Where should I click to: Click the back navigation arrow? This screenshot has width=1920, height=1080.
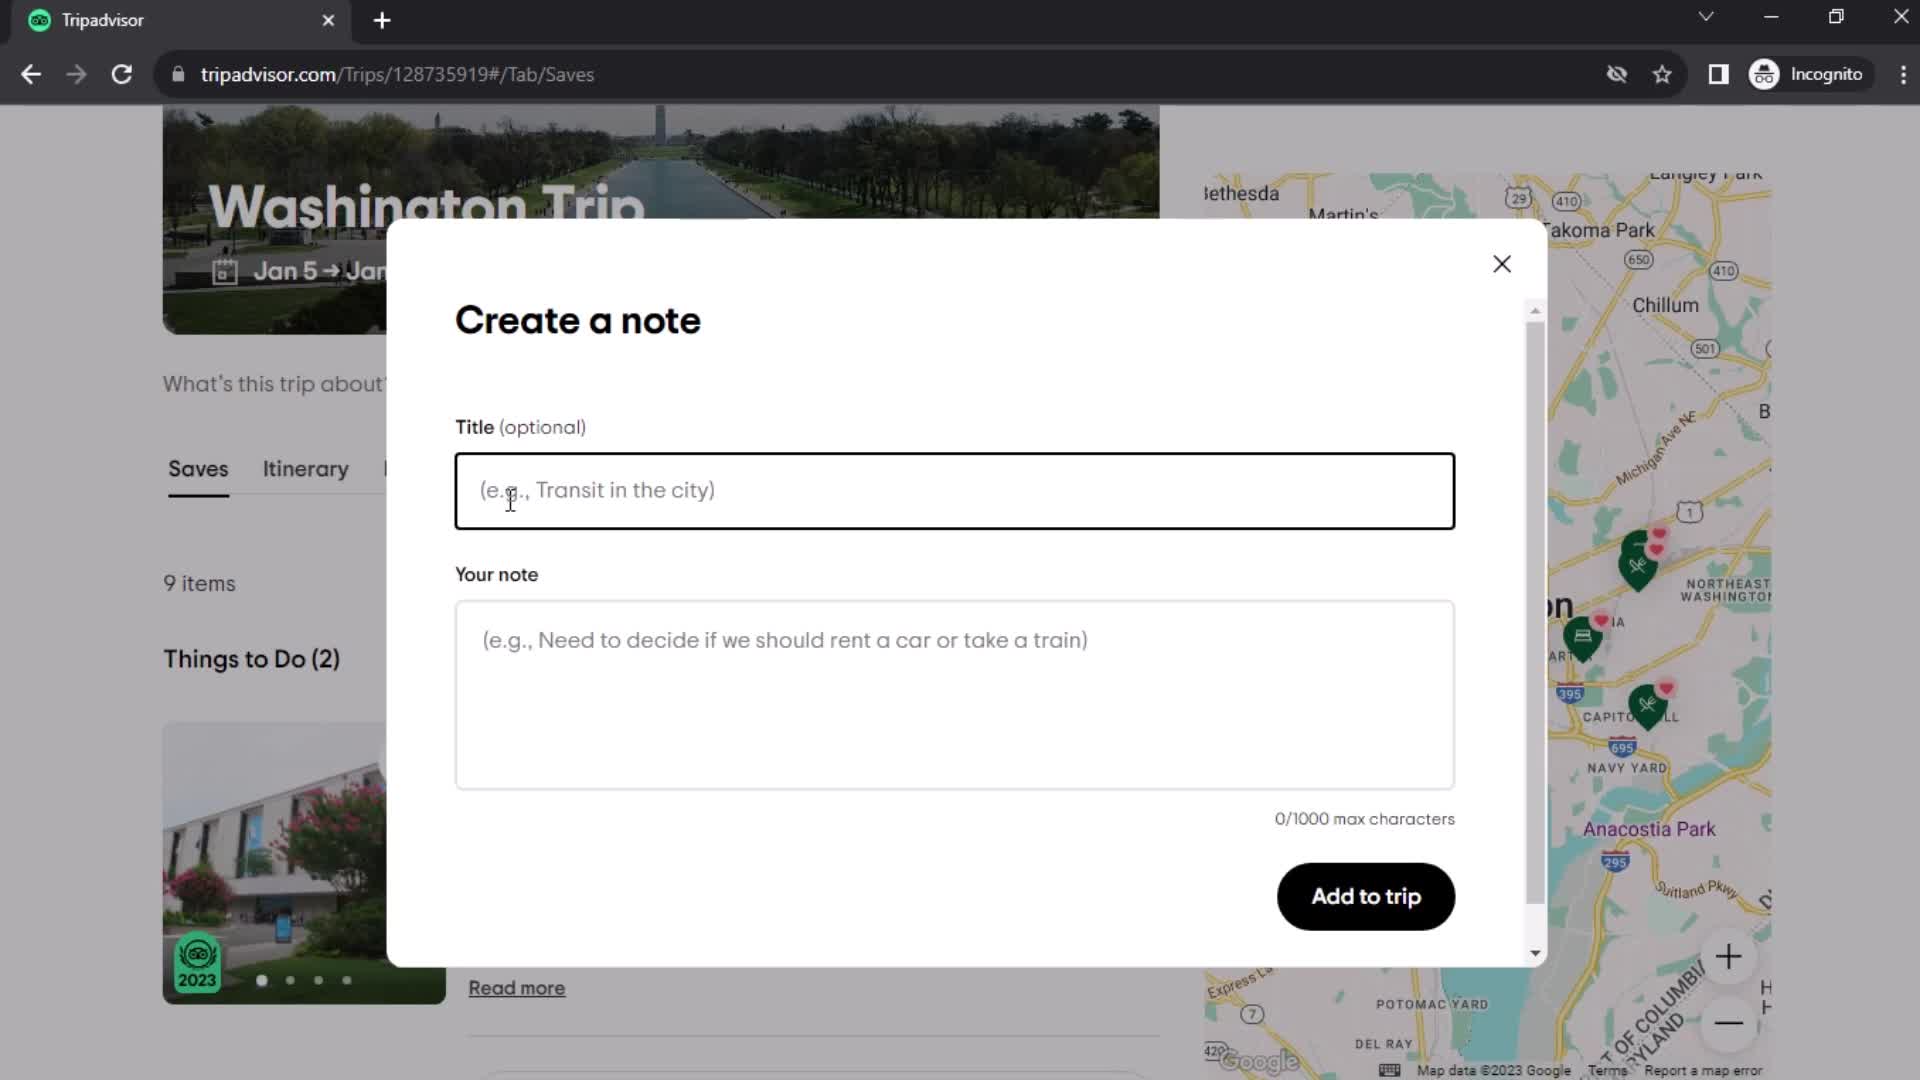30,74
